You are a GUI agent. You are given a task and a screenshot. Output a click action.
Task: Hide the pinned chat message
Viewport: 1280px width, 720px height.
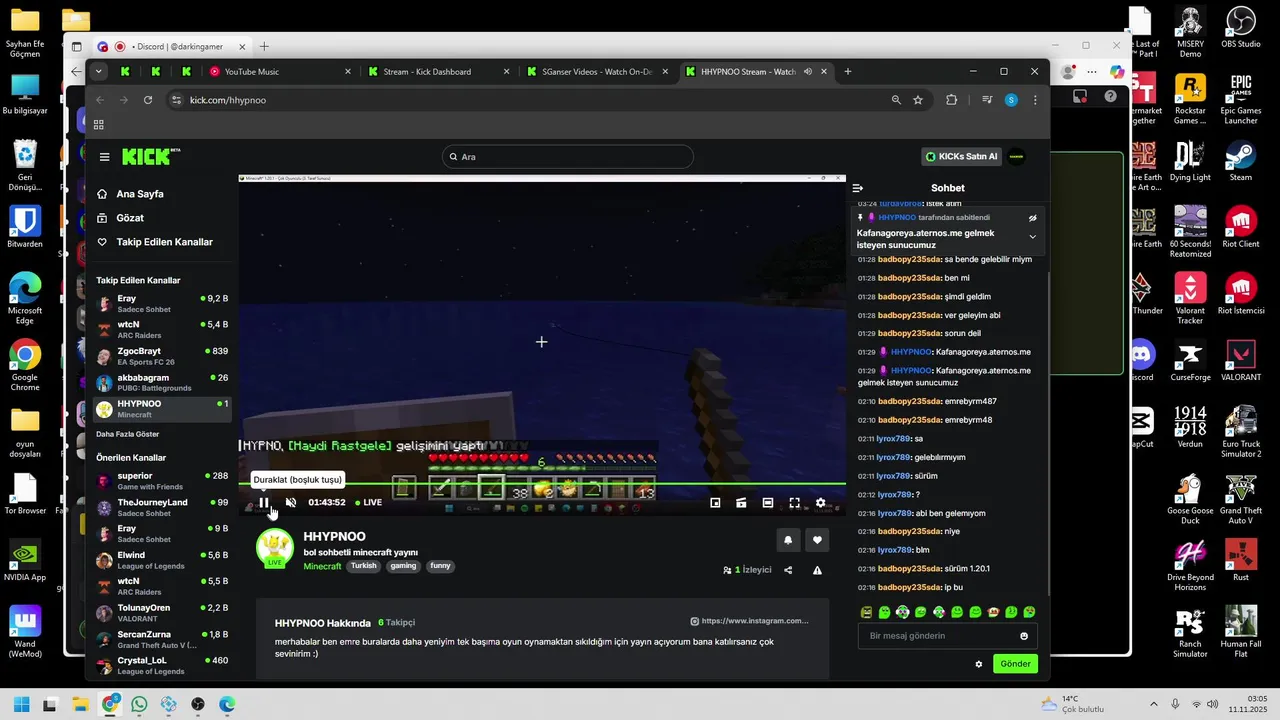(1033, 217)
